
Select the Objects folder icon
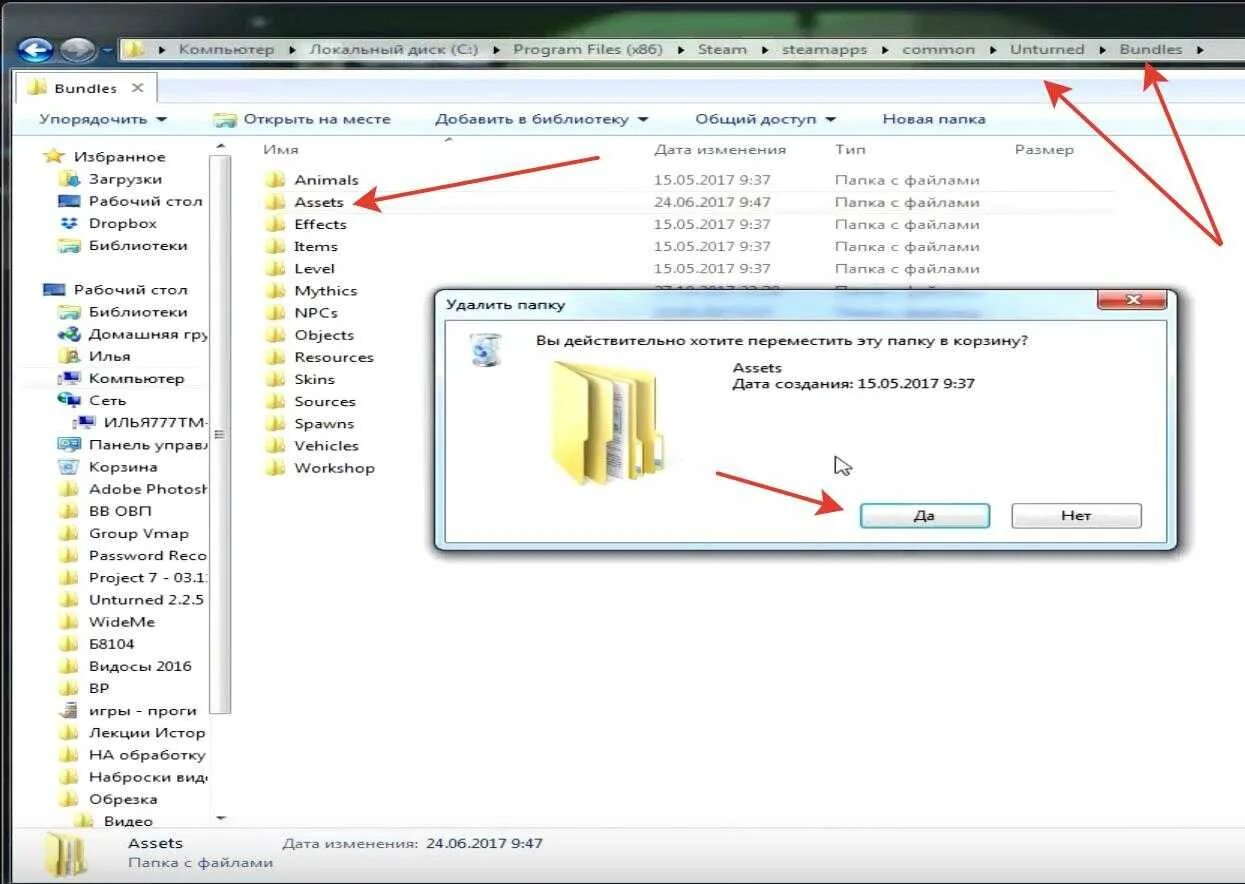[276, 335]
